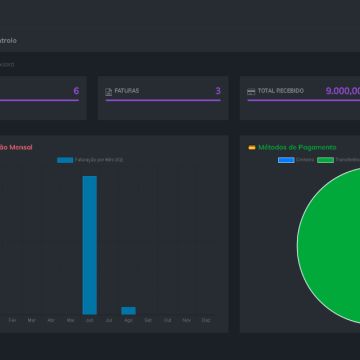
Task: Open the FATURAS card
Action: click(163, 98)
